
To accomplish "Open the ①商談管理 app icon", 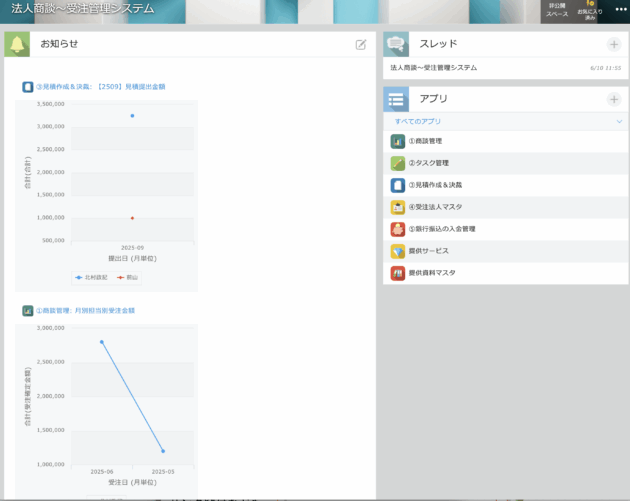I will pos(398,141).
